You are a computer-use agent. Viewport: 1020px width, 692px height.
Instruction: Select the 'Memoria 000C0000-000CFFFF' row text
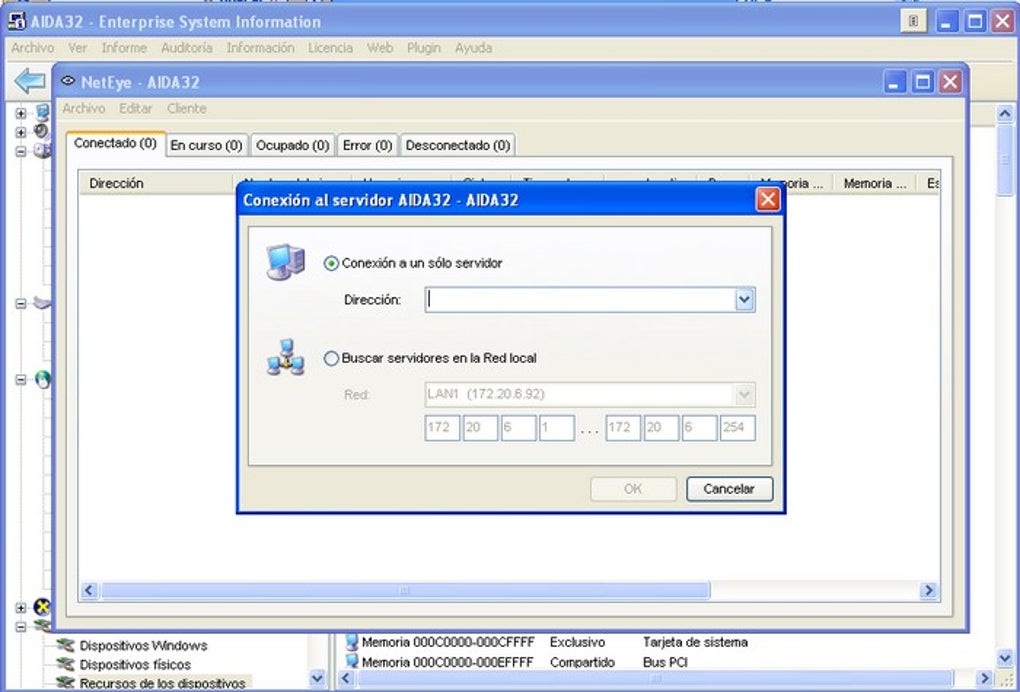(x=448, y=642)
